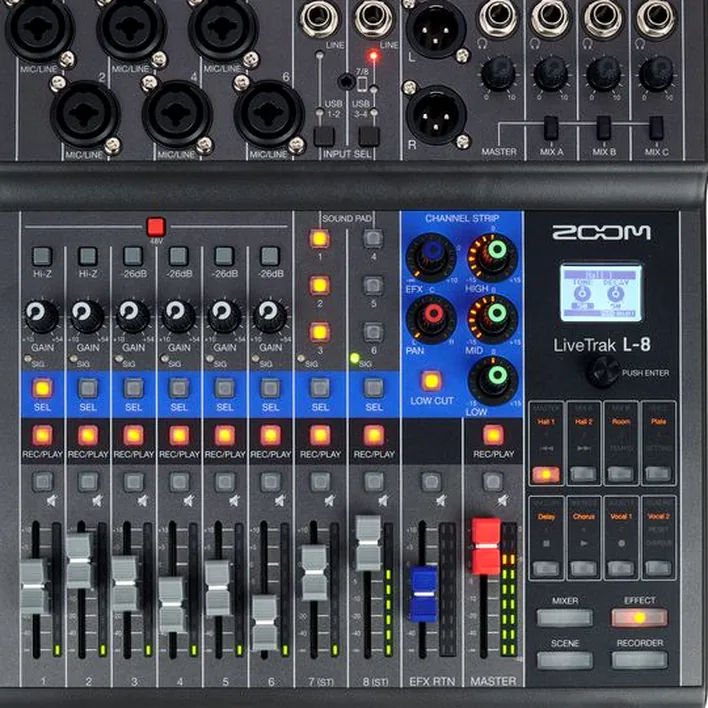Trigger Sound Pad 5

373,285
